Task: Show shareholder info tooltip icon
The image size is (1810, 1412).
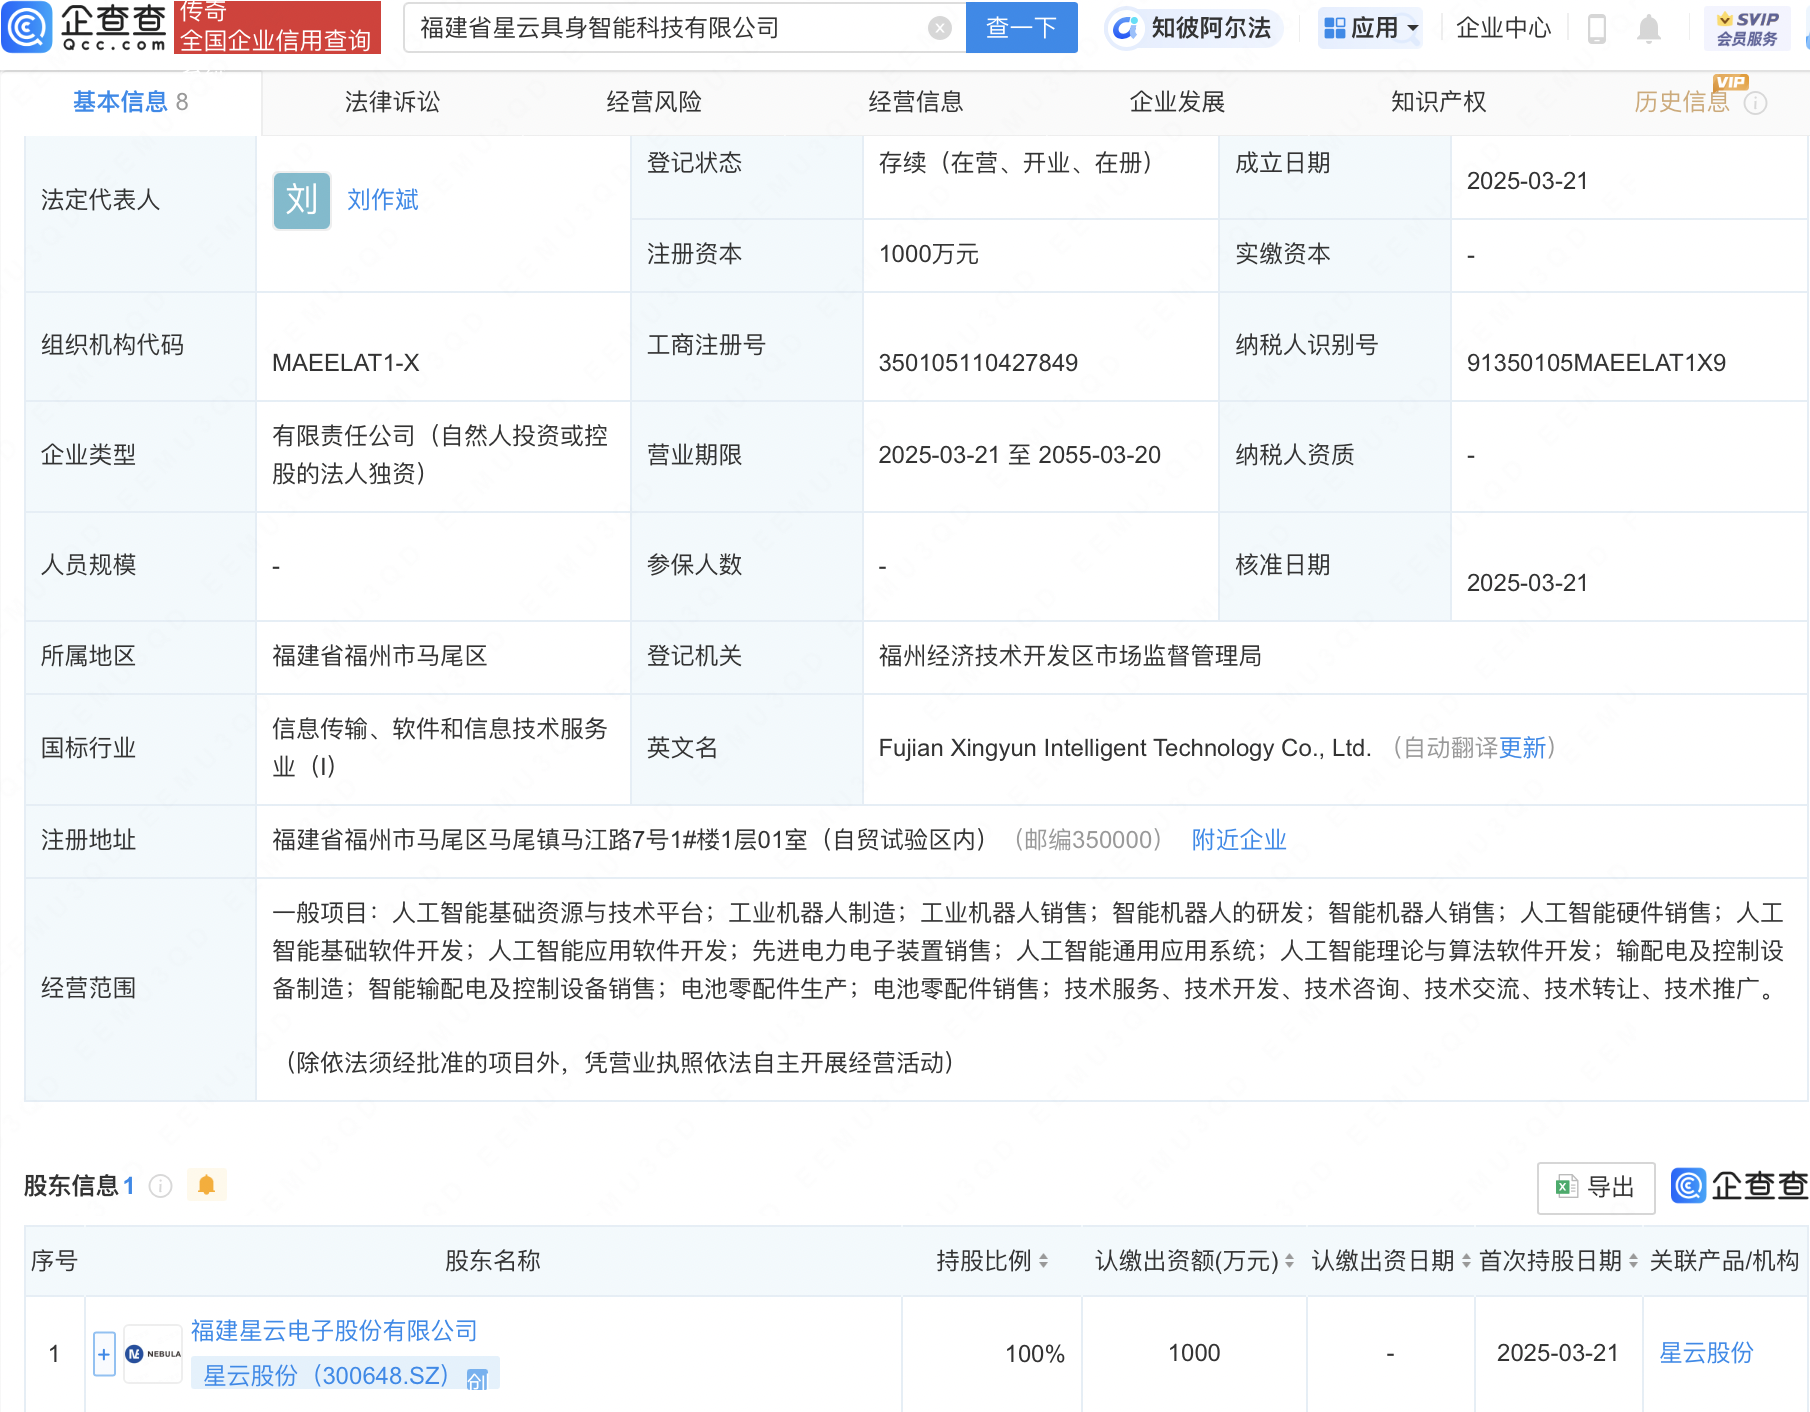Action: (160, 1186)
